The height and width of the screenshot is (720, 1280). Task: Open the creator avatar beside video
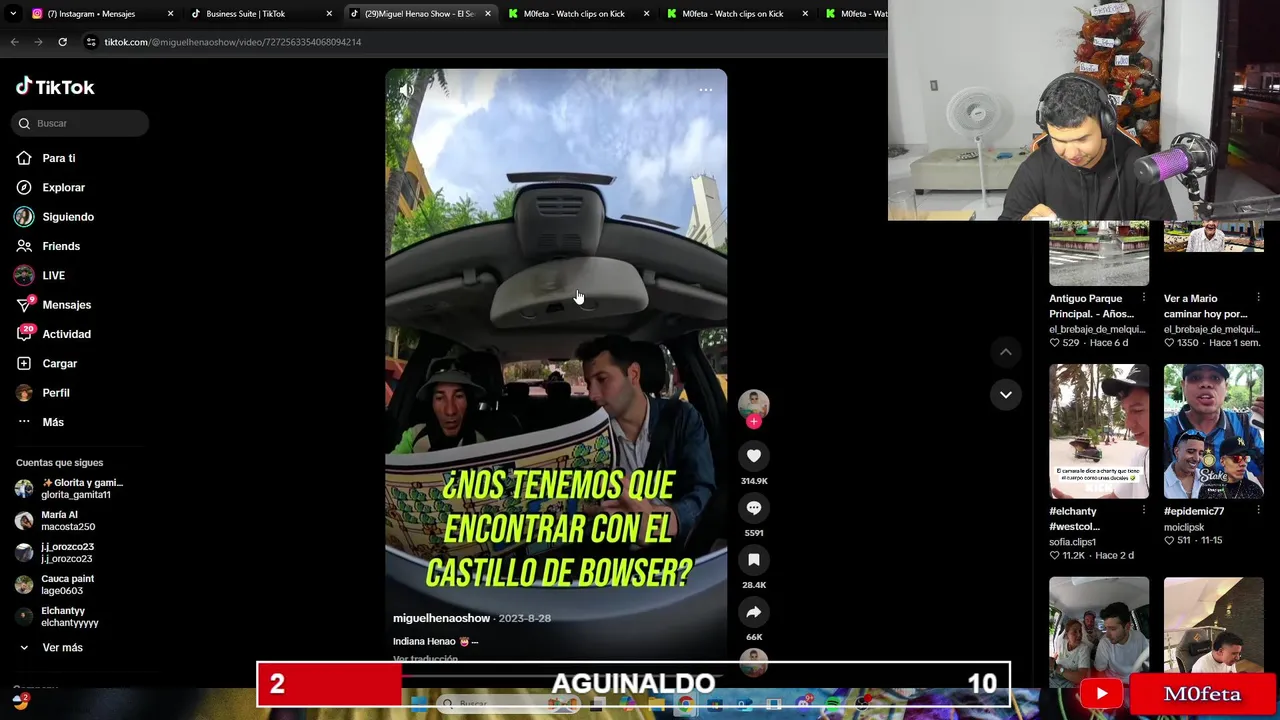(754, 404)
